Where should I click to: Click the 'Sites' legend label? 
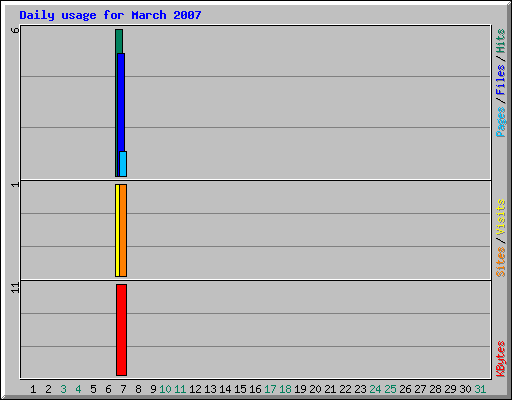pos(500,262)
